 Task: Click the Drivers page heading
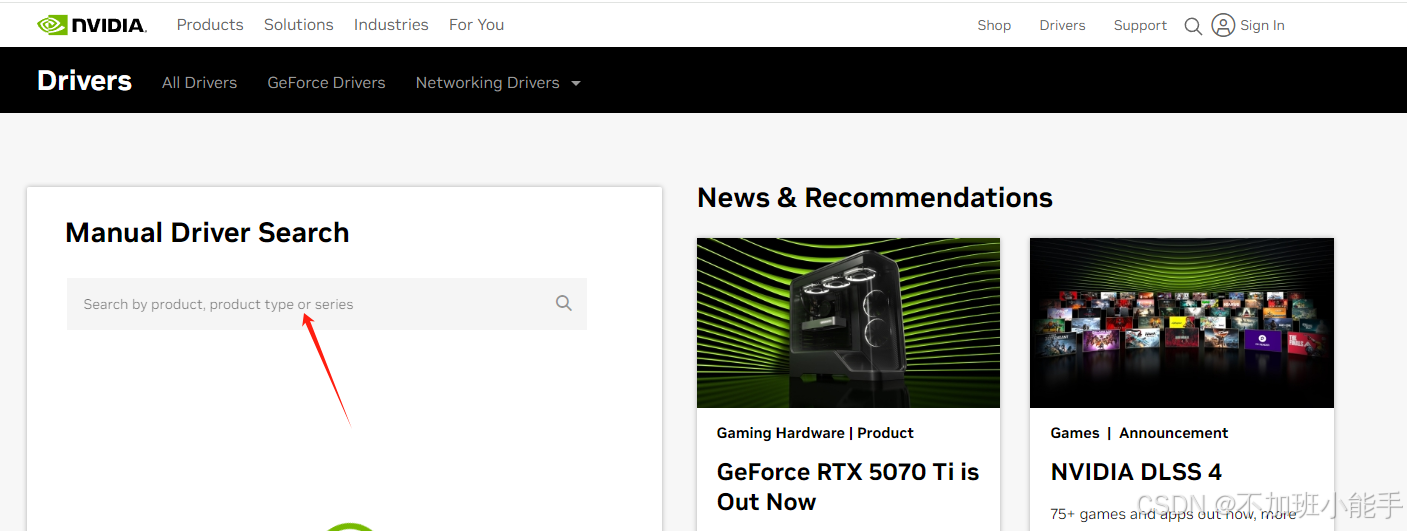click(x=84, y=81)
